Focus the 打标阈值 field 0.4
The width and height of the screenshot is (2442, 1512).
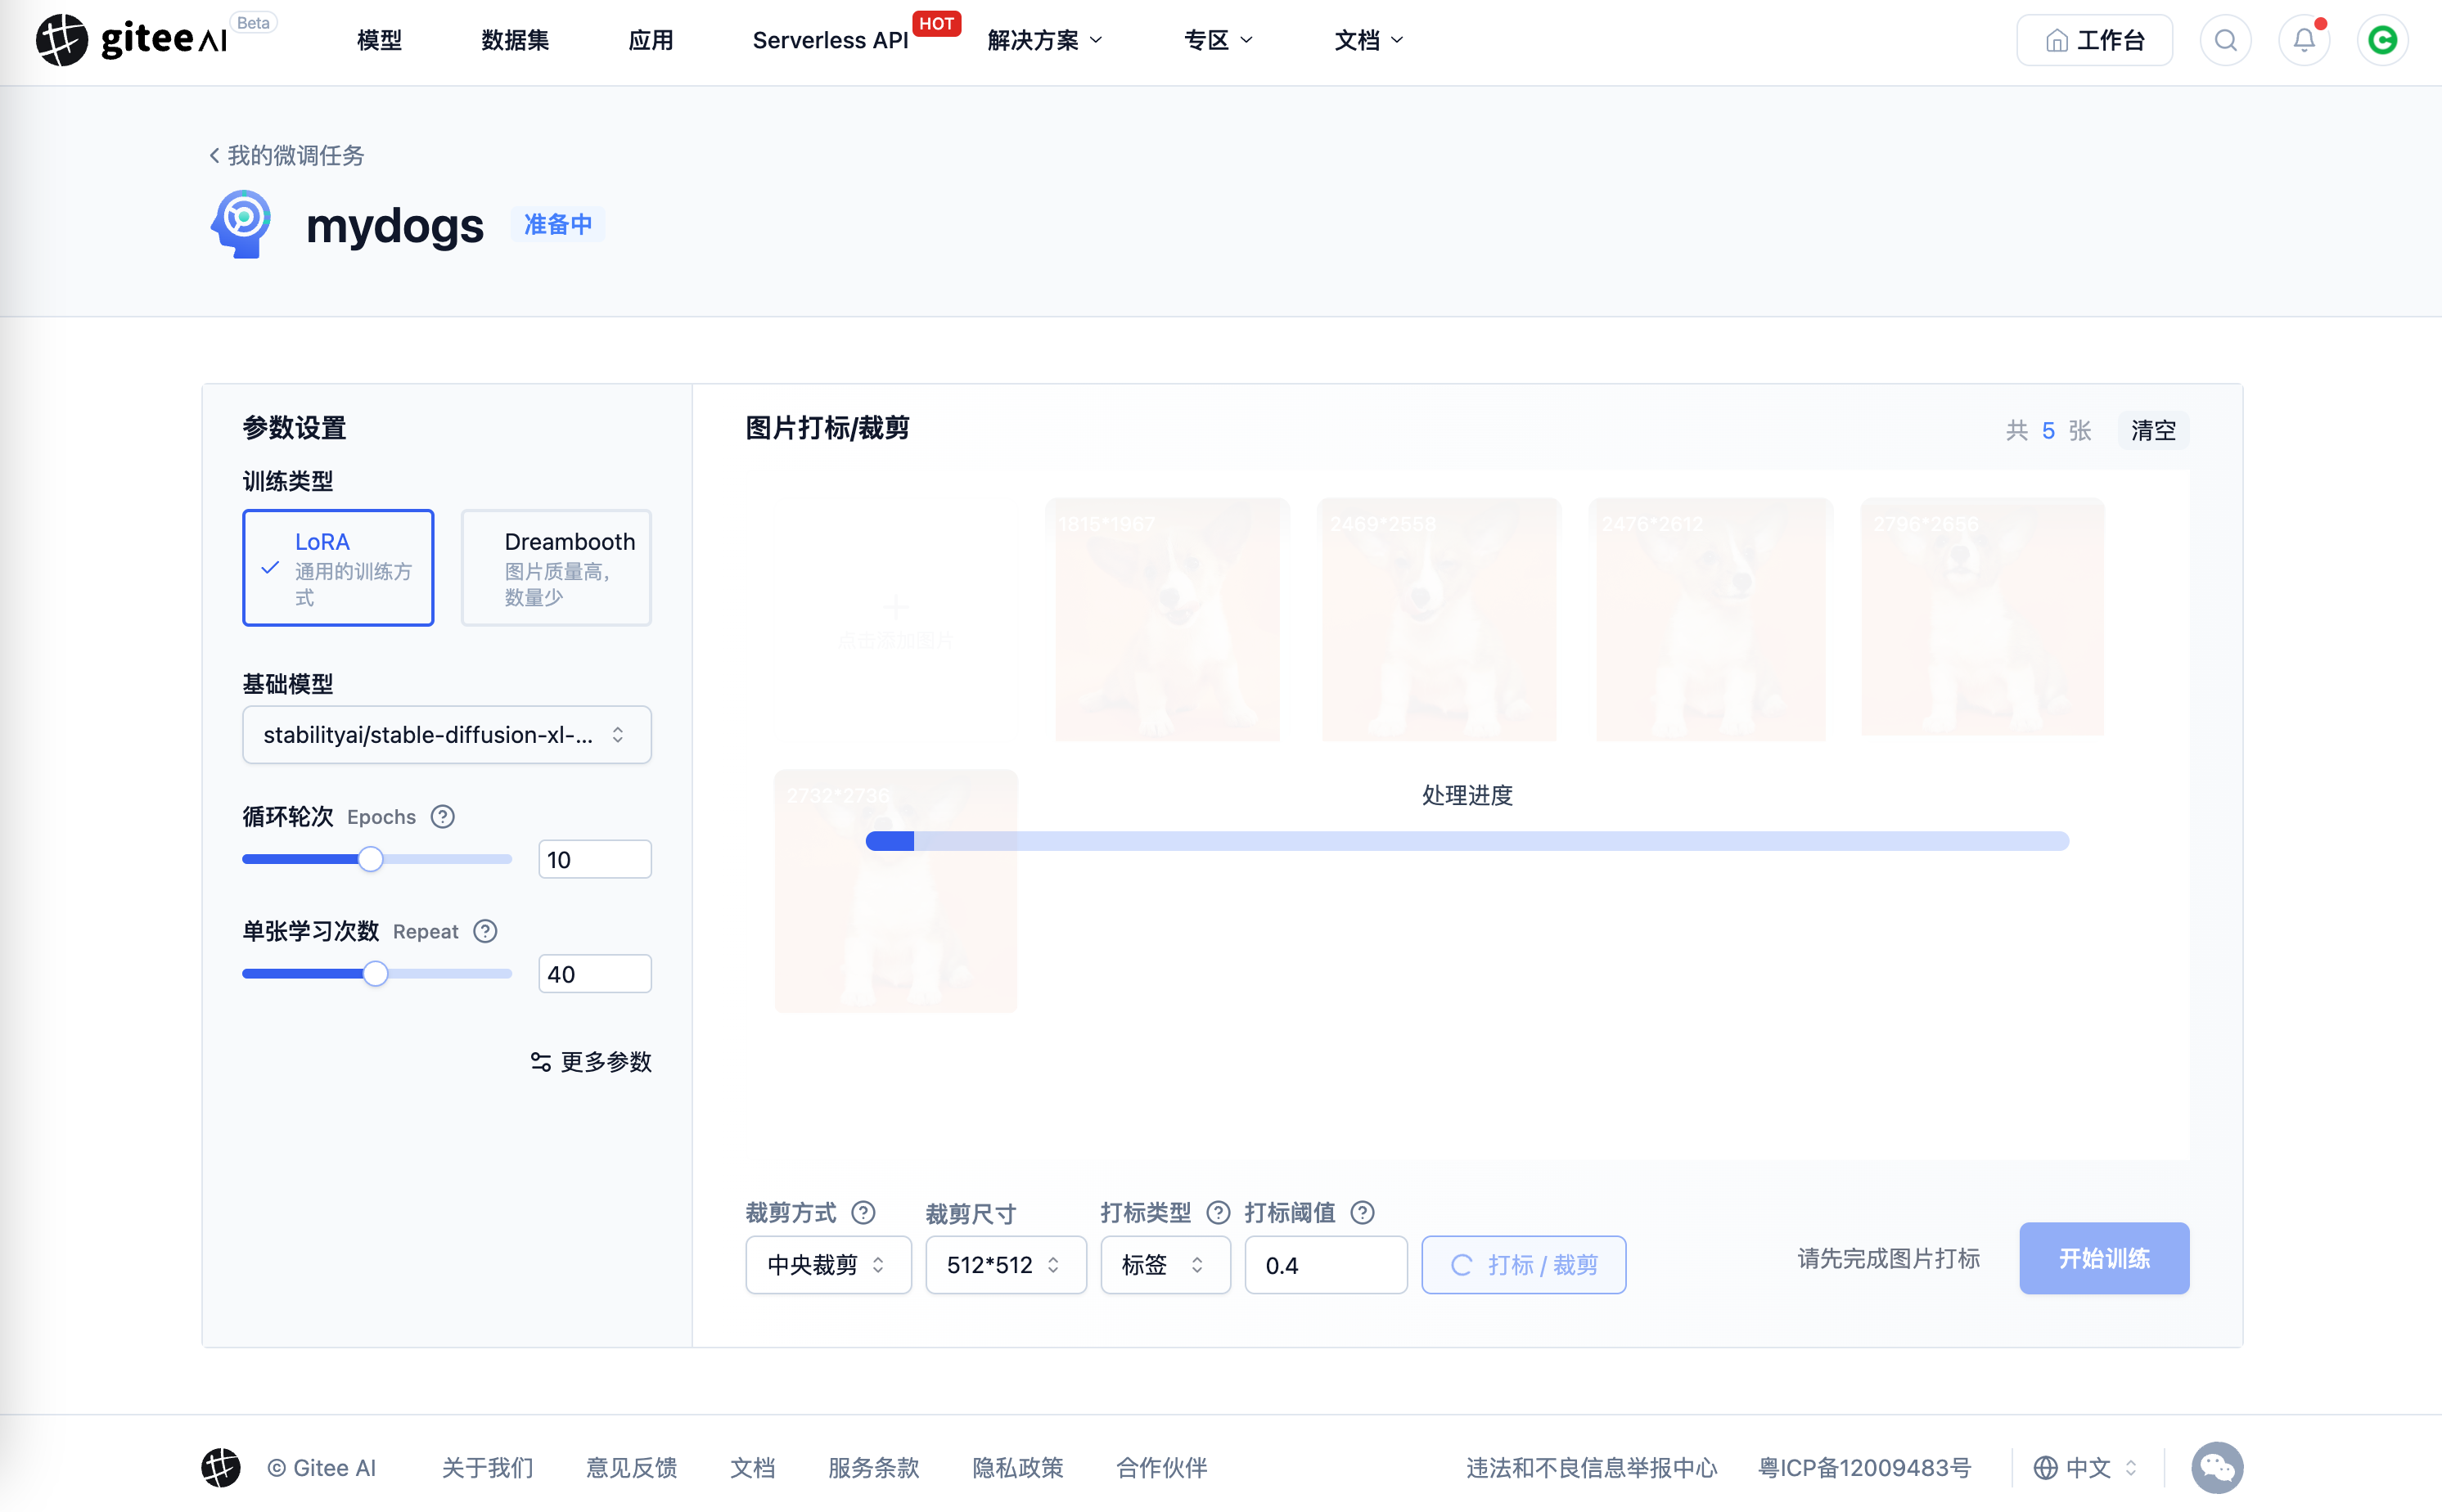[x=1325, y=1265]
